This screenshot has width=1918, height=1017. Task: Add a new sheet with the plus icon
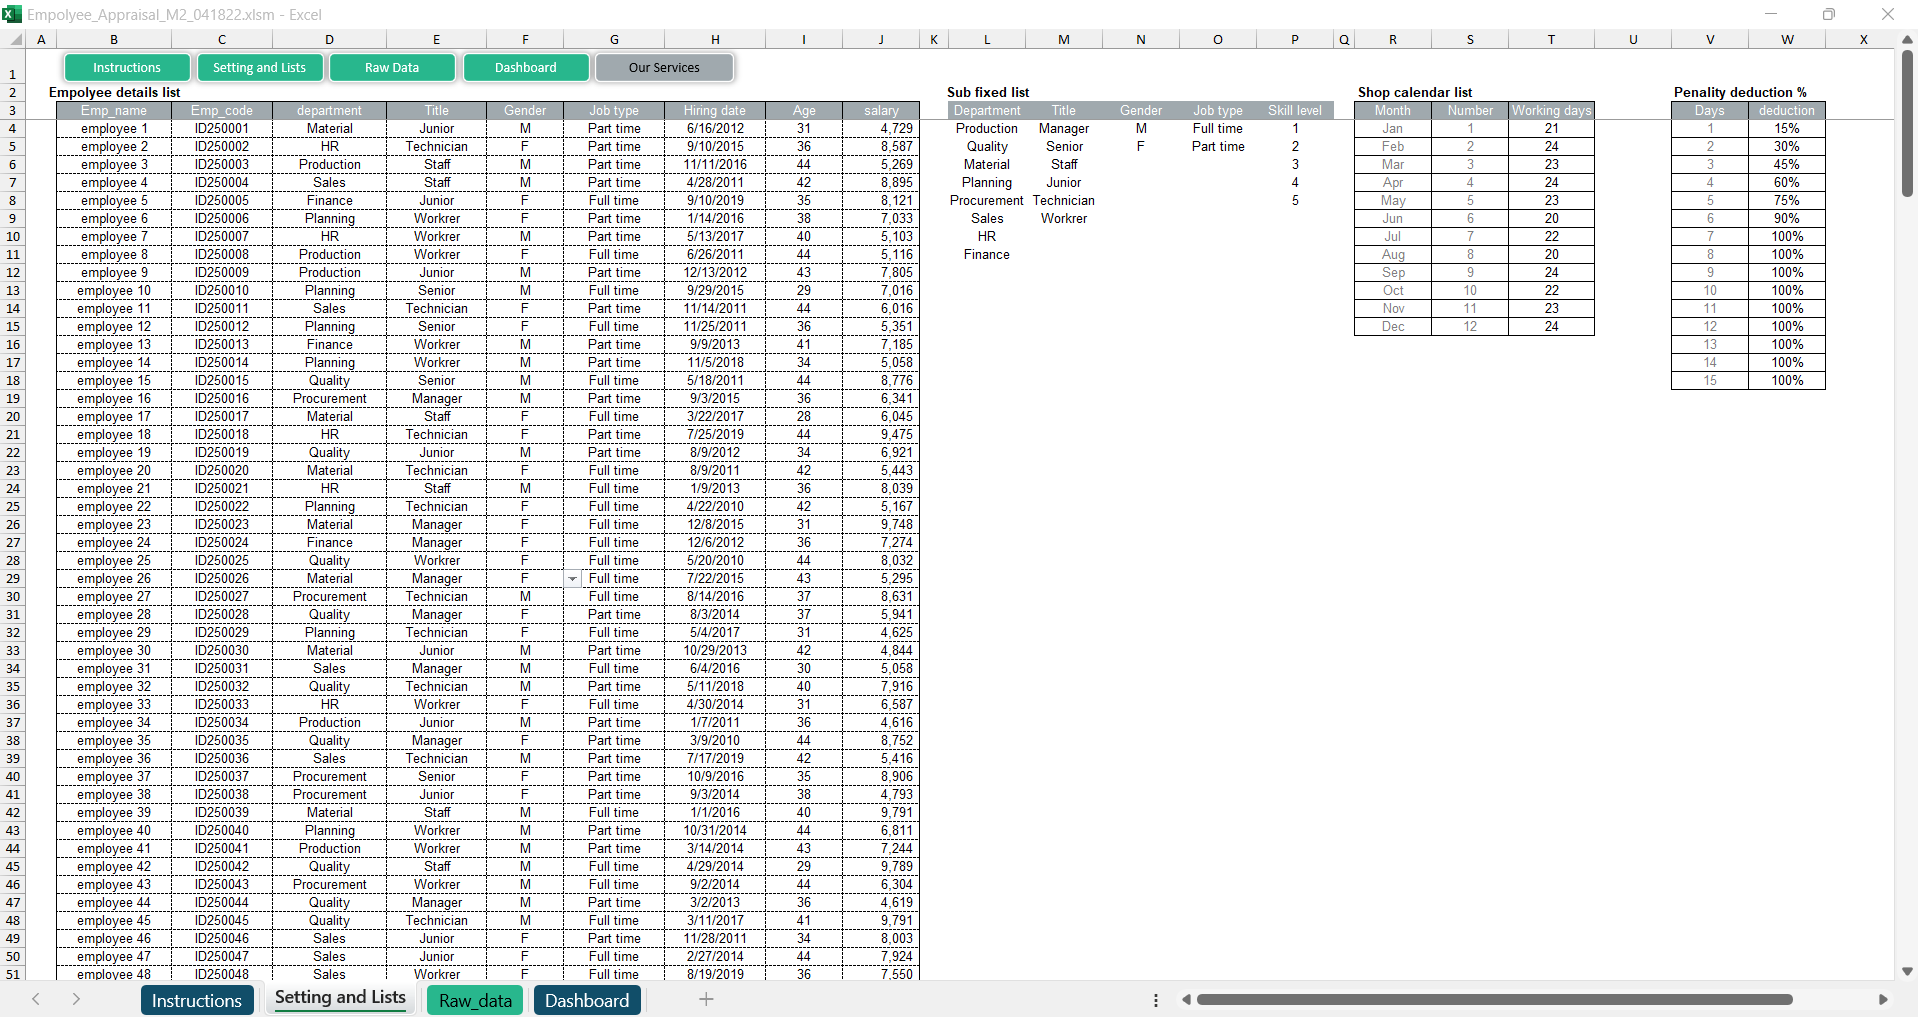706,999
